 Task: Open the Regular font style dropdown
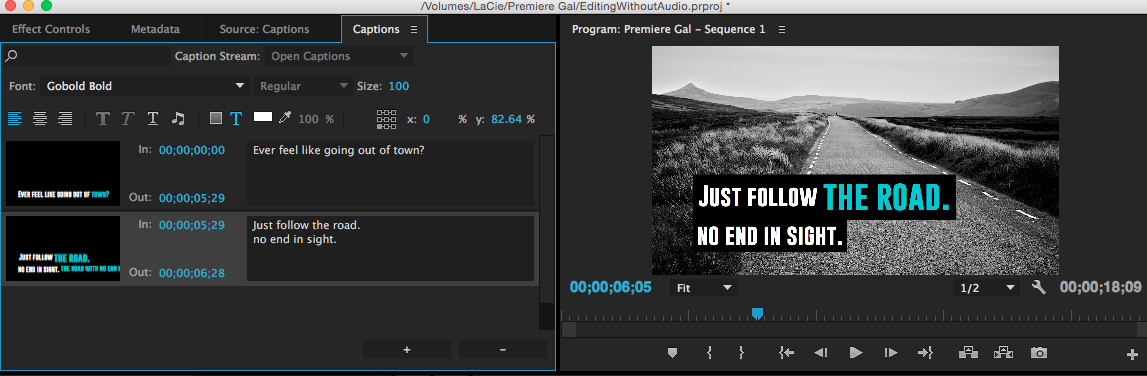pyautogui.click(x=303, y=86)
